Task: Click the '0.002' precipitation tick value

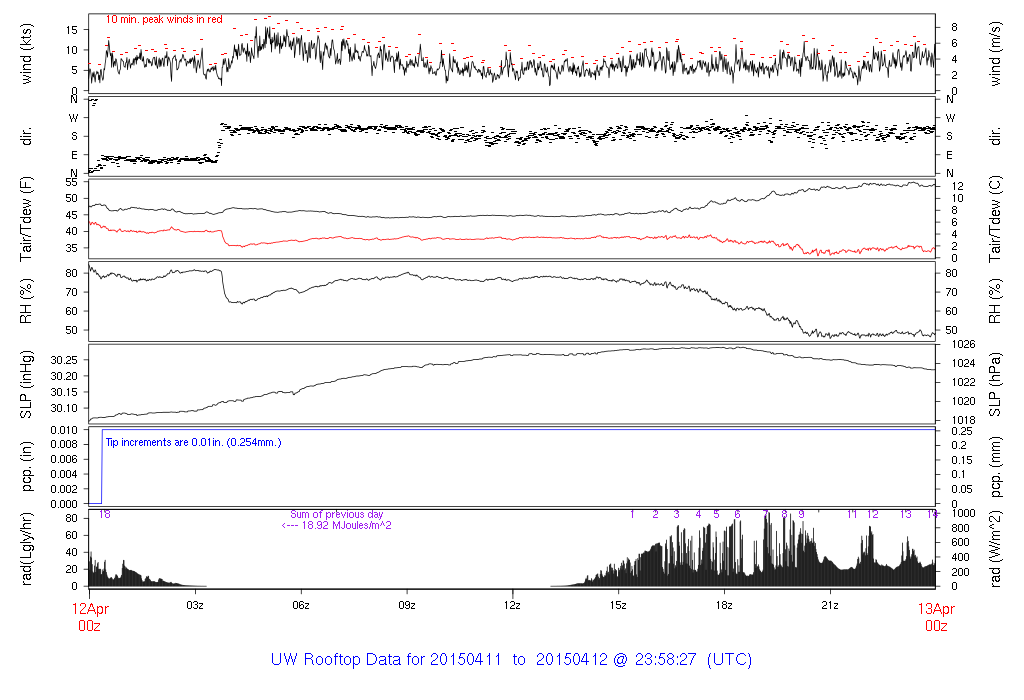Action: point(64,489)
